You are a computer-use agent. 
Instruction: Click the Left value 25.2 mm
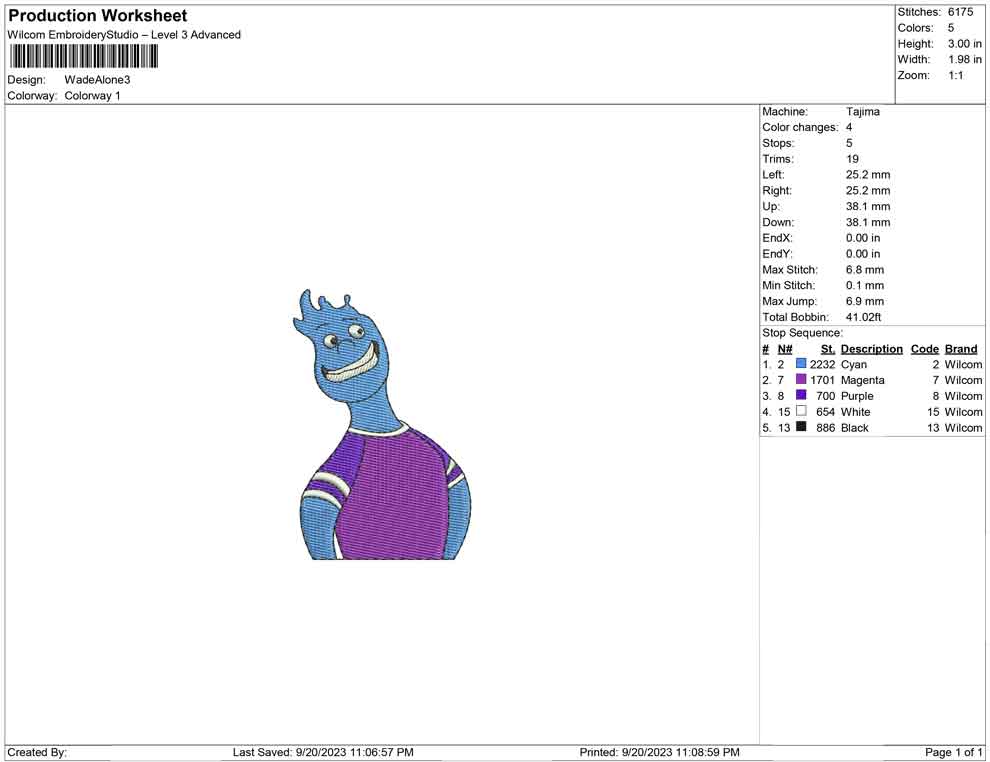coord(868,174)
